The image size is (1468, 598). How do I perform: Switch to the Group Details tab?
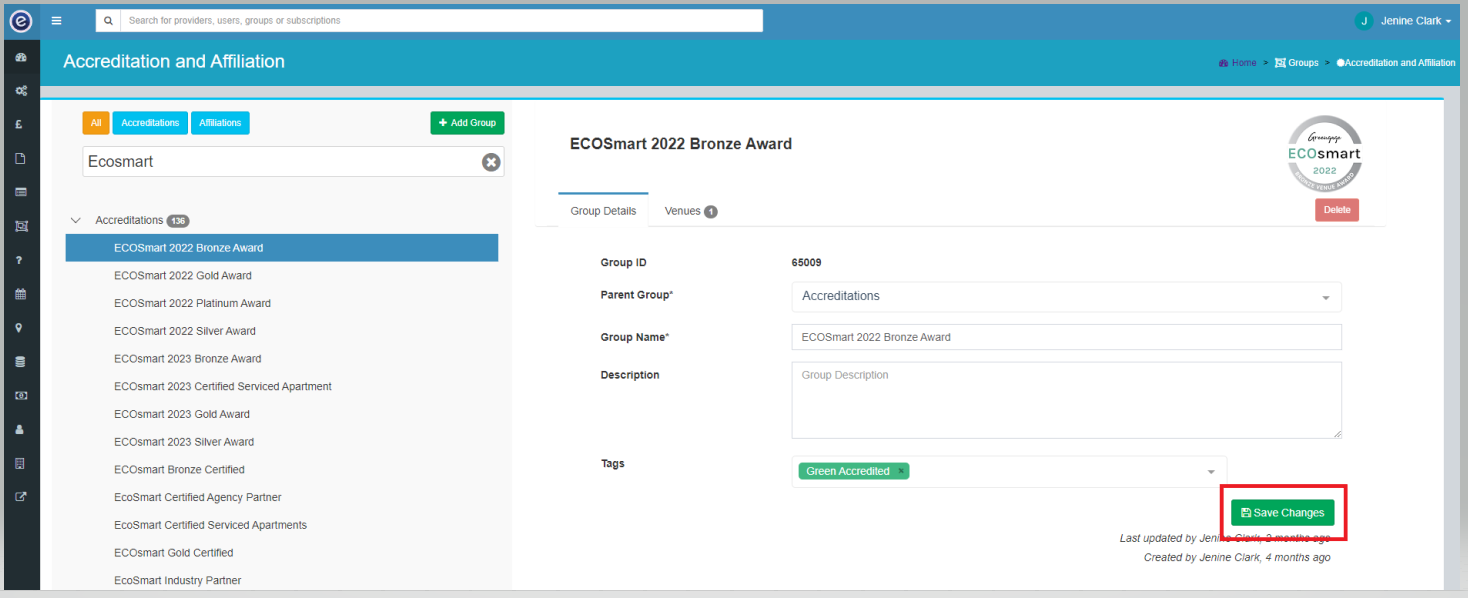tap(603, 211)
